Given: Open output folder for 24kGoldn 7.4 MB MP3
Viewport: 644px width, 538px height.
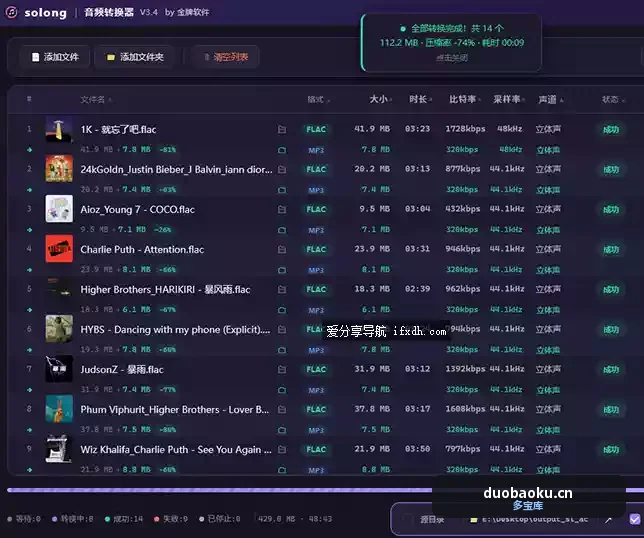Looking at the screenshot, I should (282, 190).
